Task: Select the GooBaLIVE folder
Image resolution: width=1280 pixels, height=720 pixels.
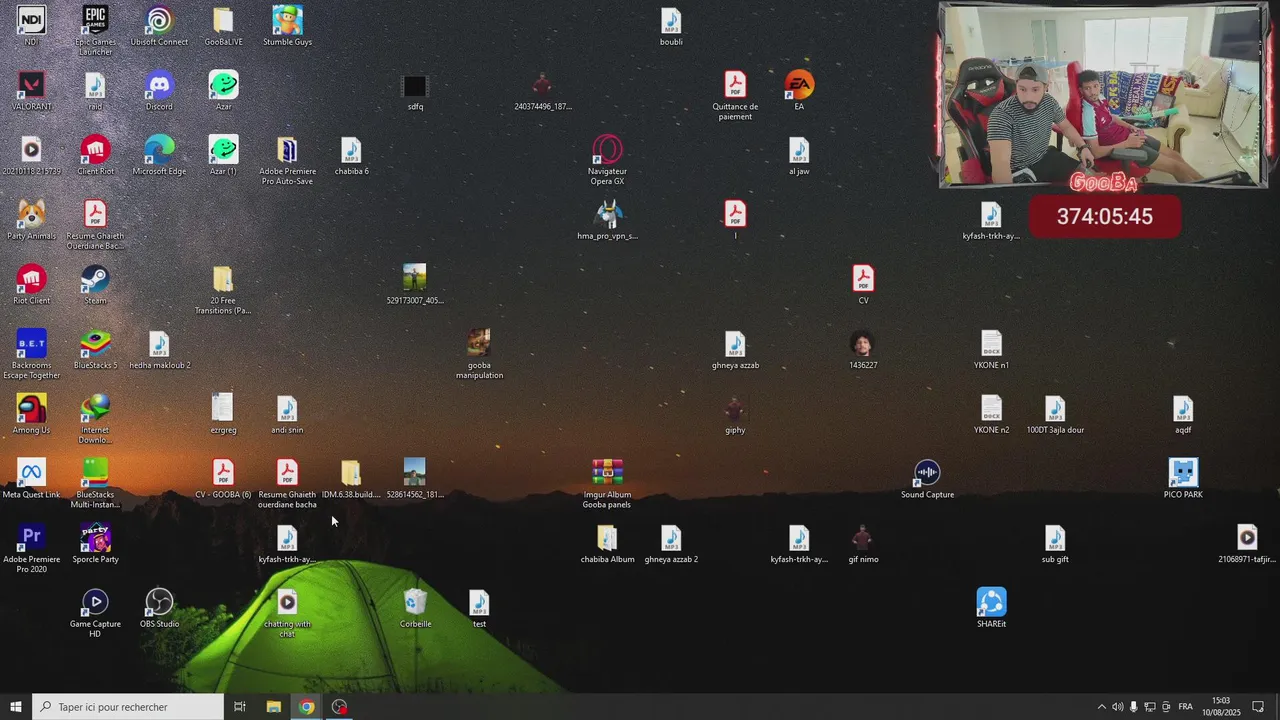Action: 223,21
